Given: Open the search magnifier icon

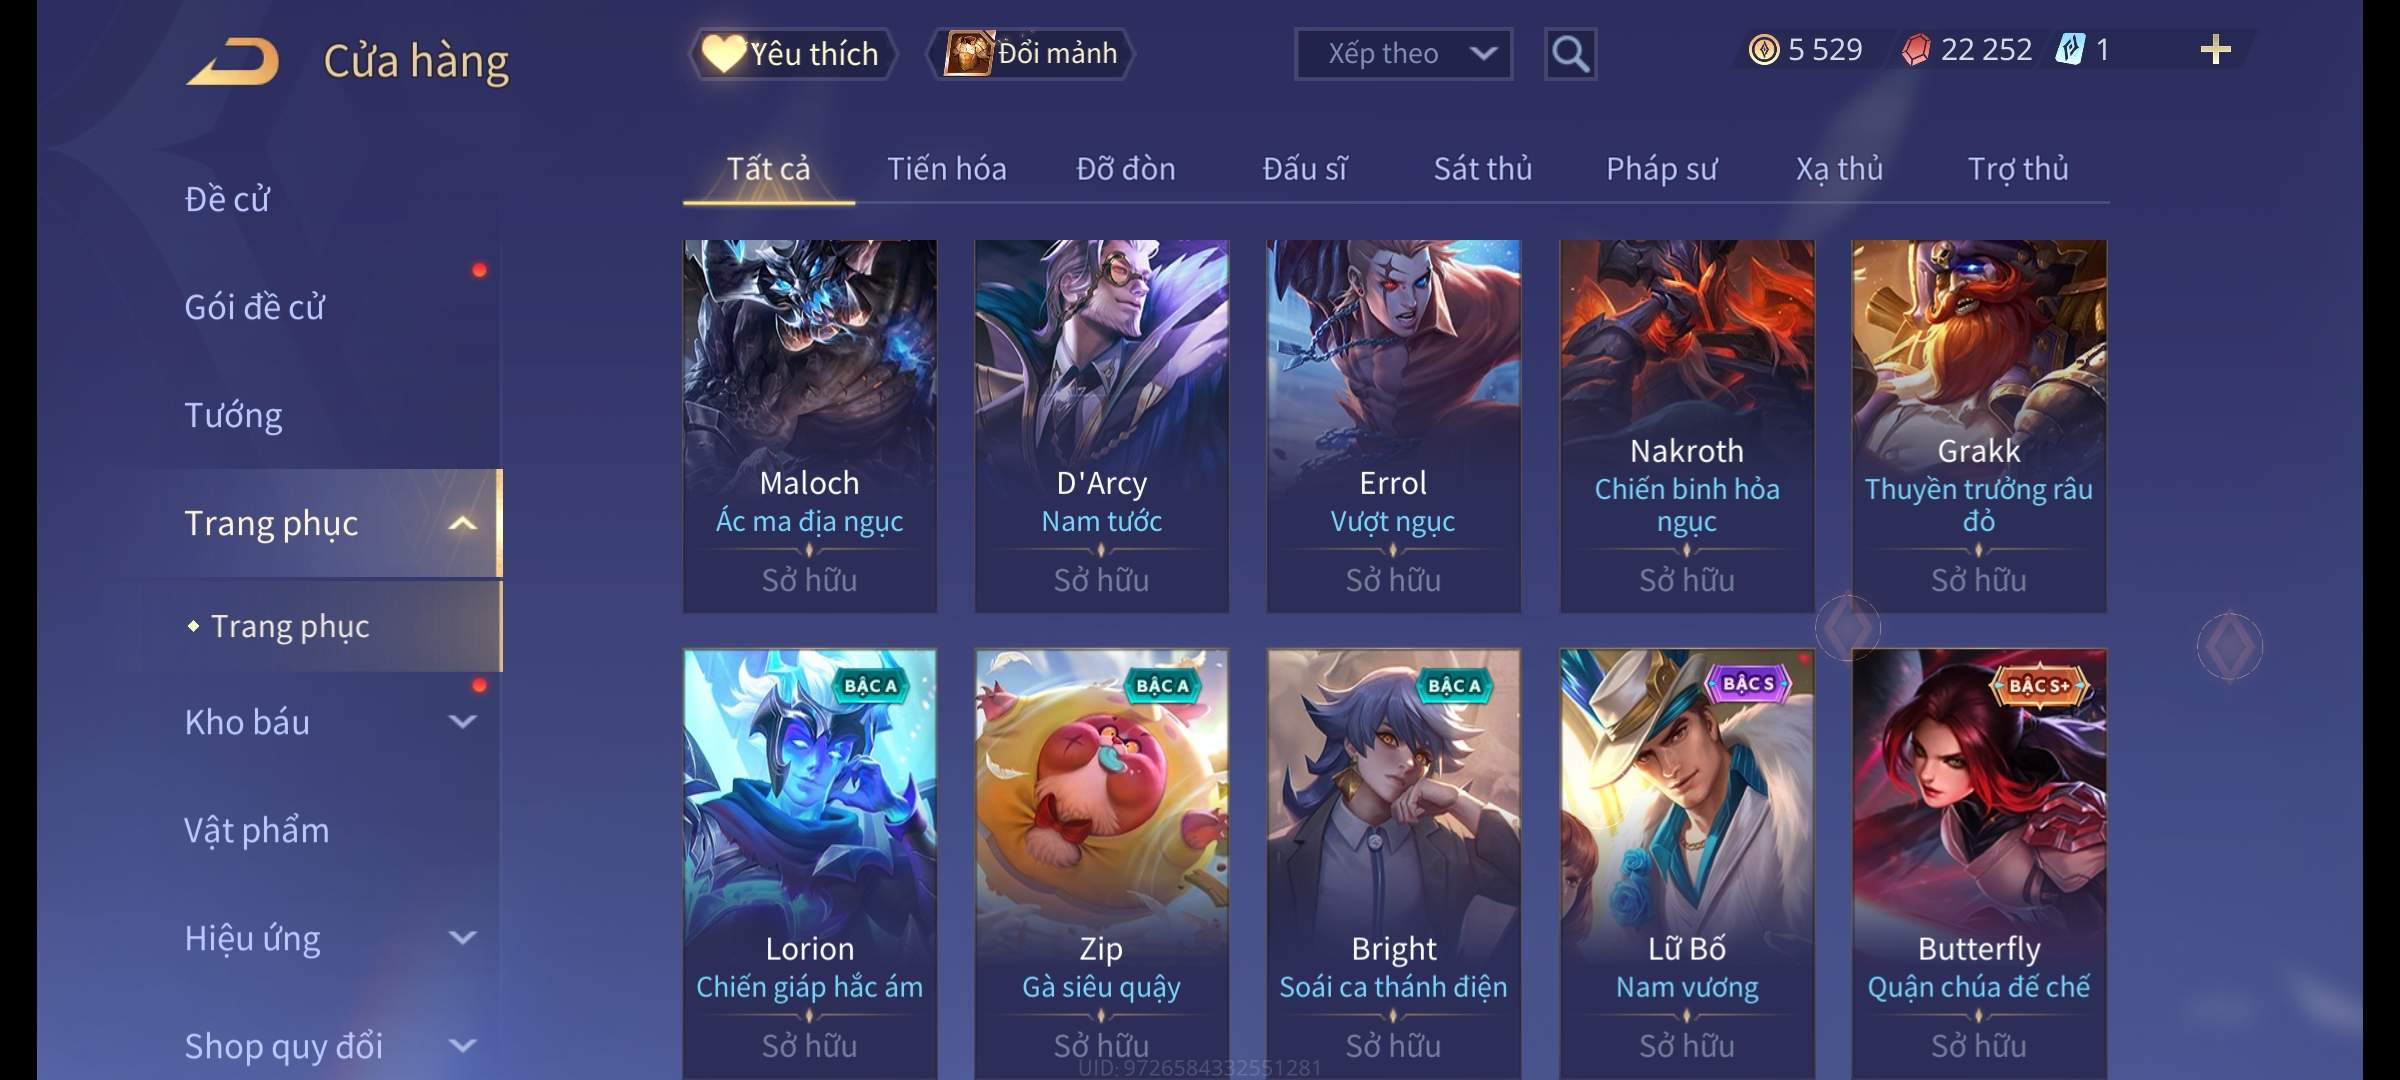Looking at the screenshot, I should pyautogui.click(x=1570, y=54).
